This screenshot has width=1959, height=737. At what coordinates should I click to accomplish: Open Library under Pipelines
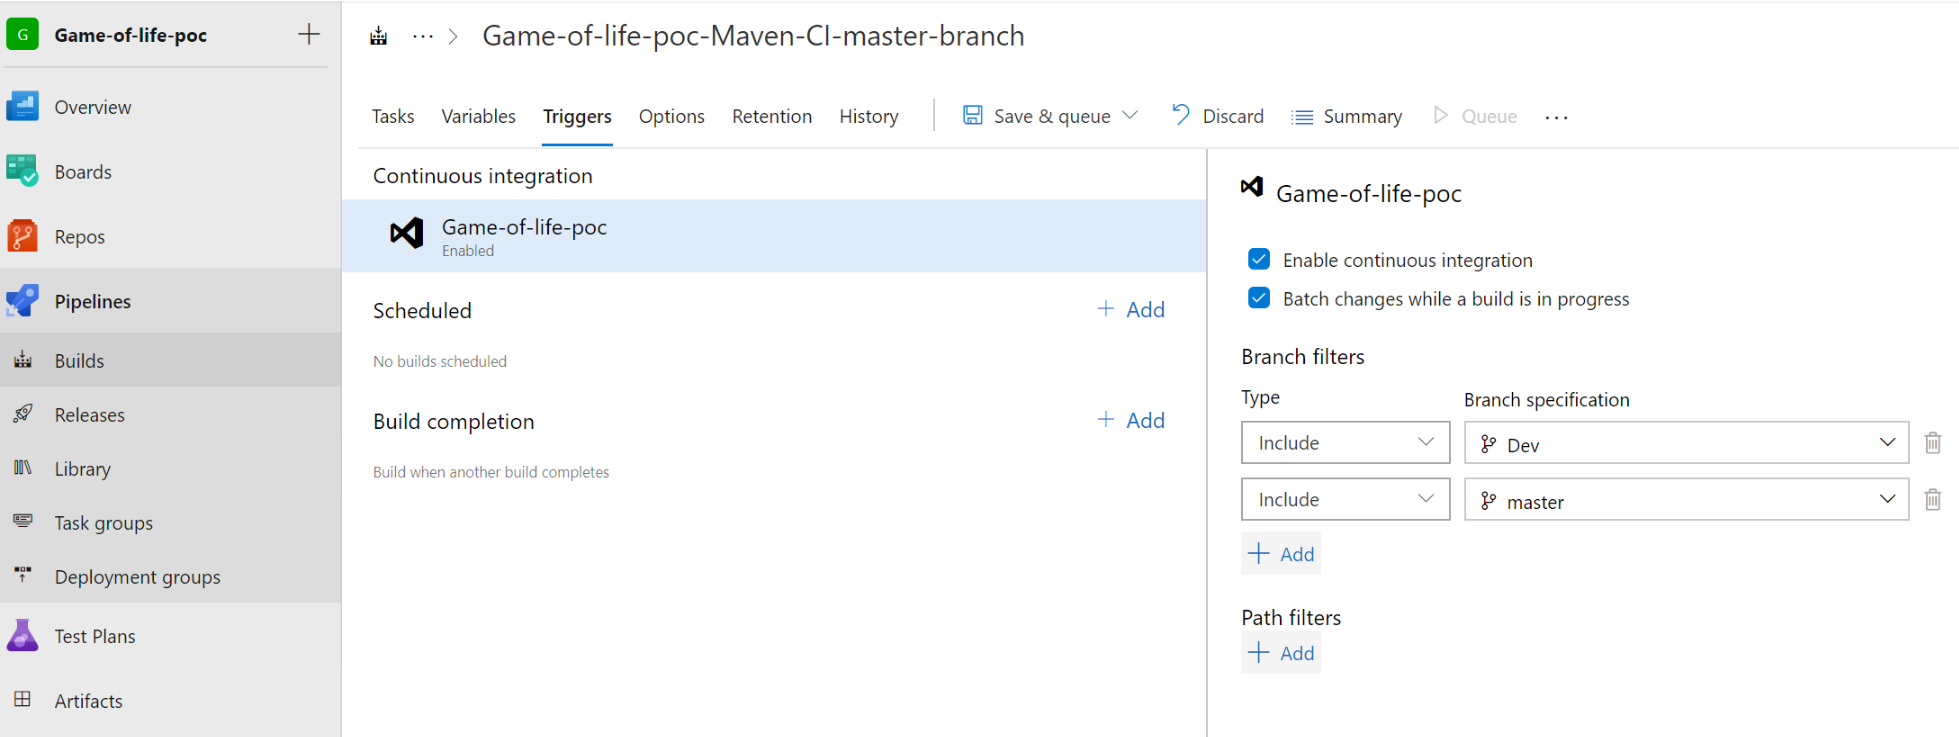point(170,468)
